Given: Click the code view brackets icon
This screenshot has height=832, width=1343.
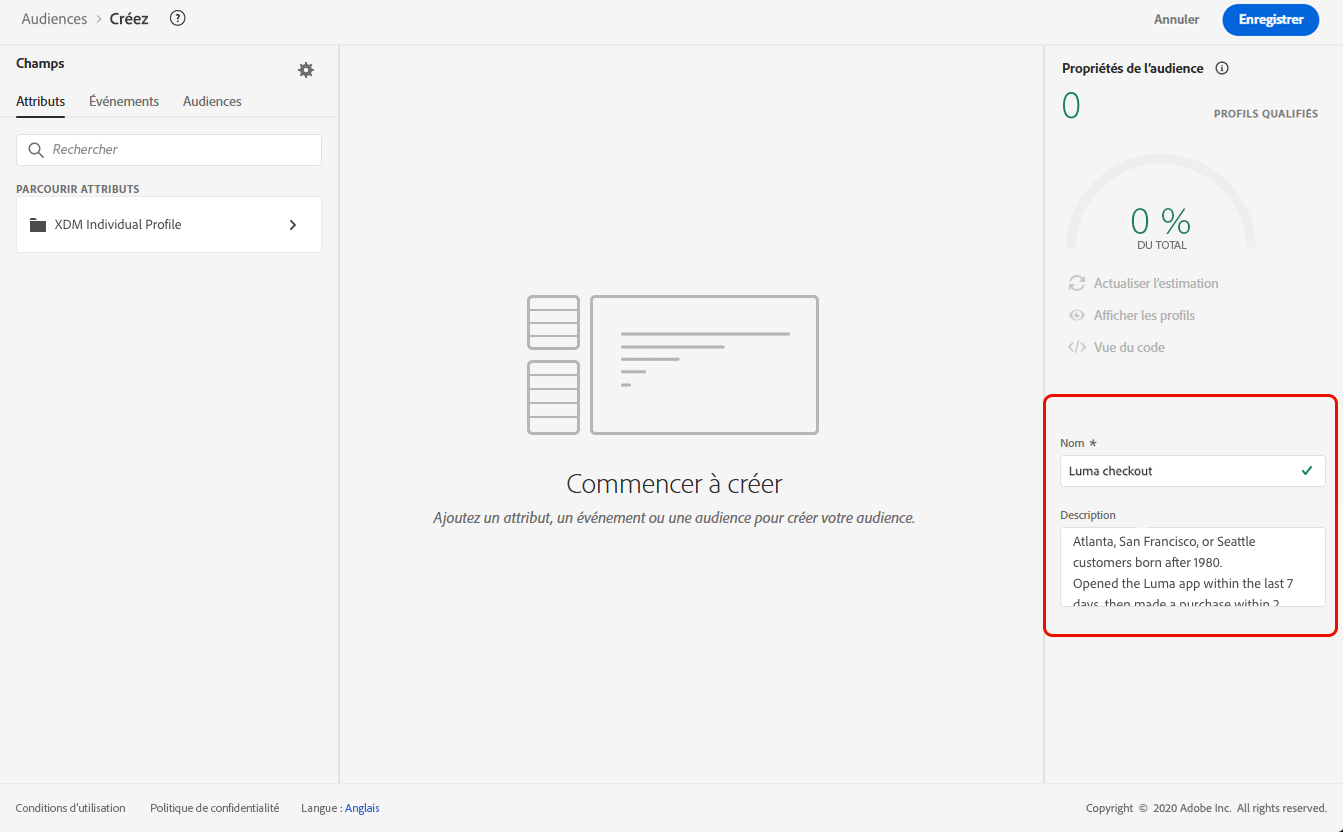Looking at the screenshot, I should [1077, 347].
